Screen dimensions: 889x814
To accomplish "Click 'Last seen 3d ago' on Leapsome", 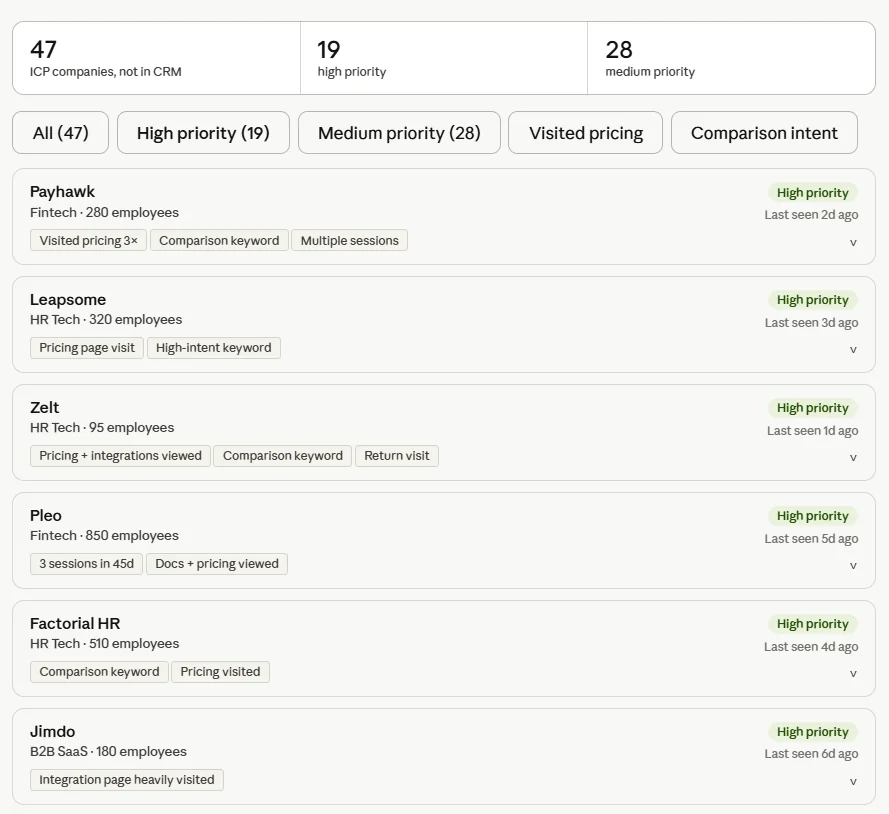I will 811,323.
